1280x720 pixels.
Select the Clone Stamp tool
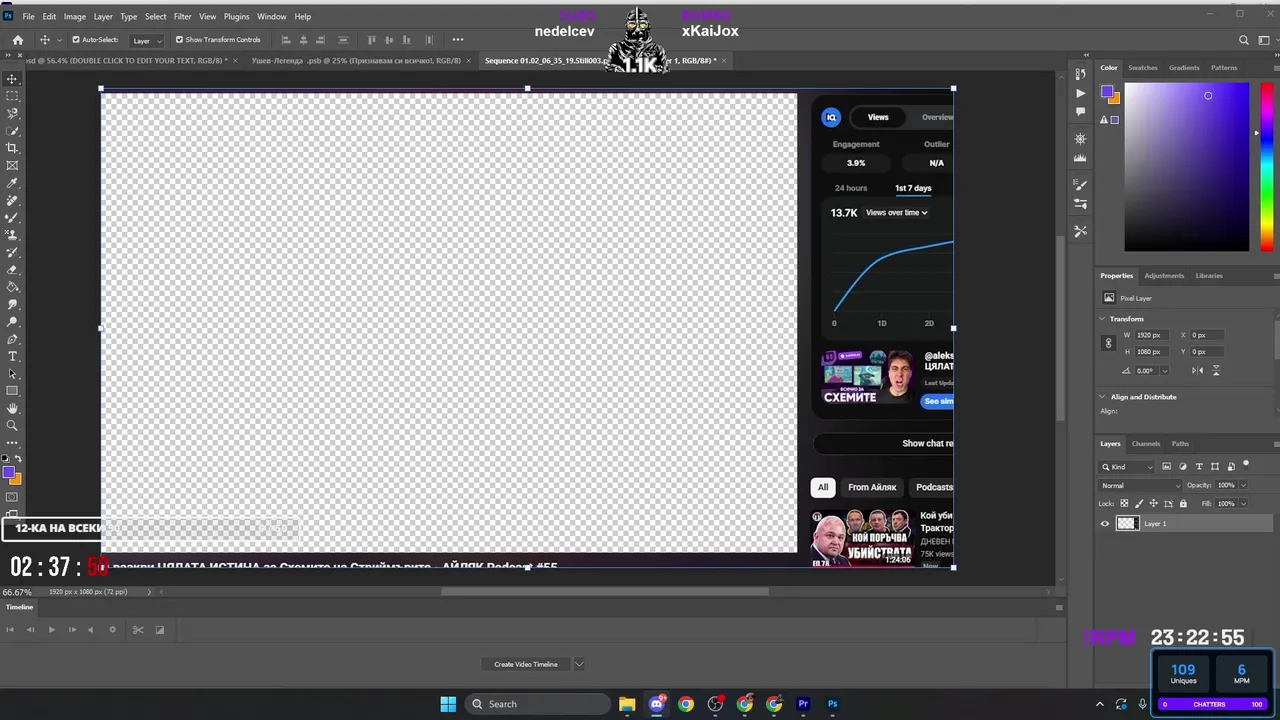click(12, 235)
